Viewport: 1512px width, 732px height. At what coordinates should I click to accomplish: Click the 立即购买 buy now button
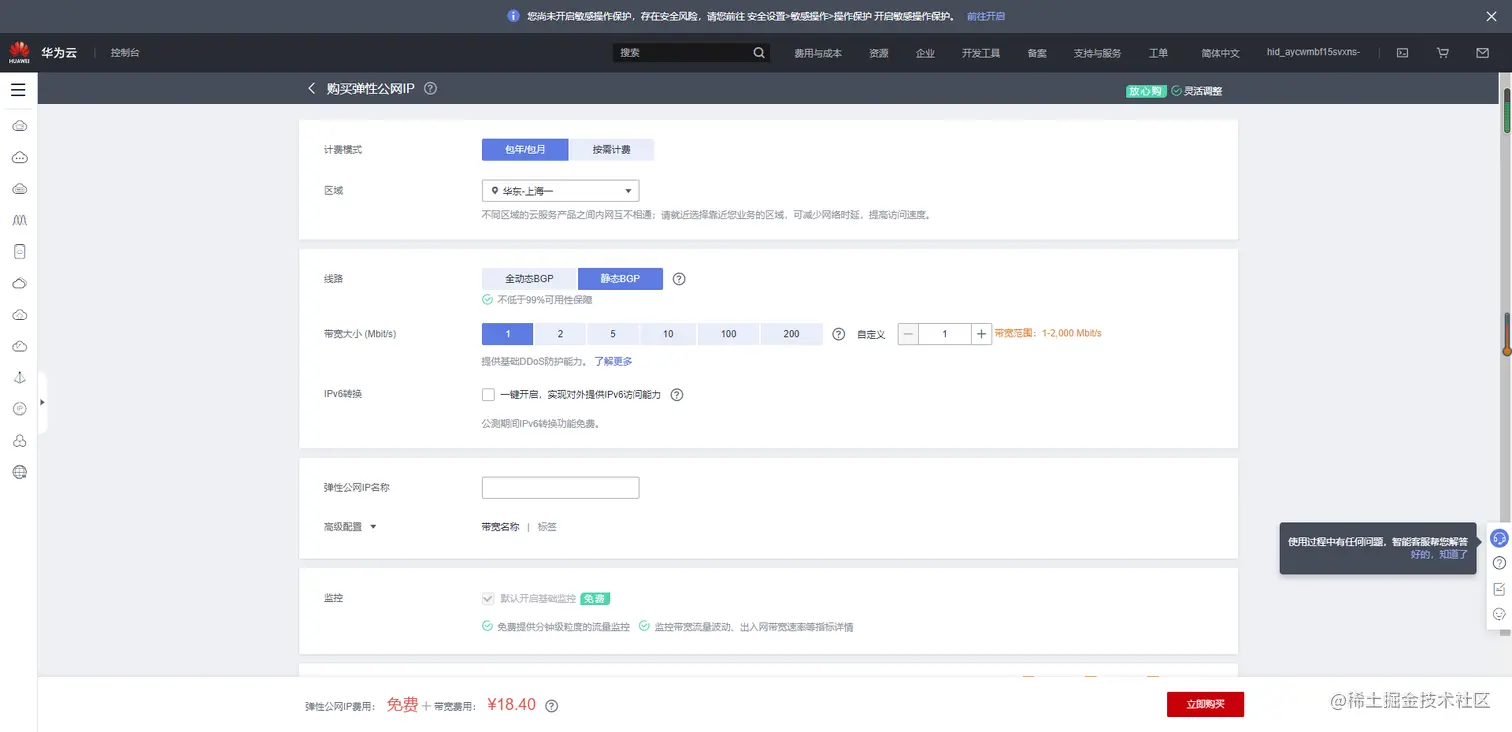pos(1205,705)
